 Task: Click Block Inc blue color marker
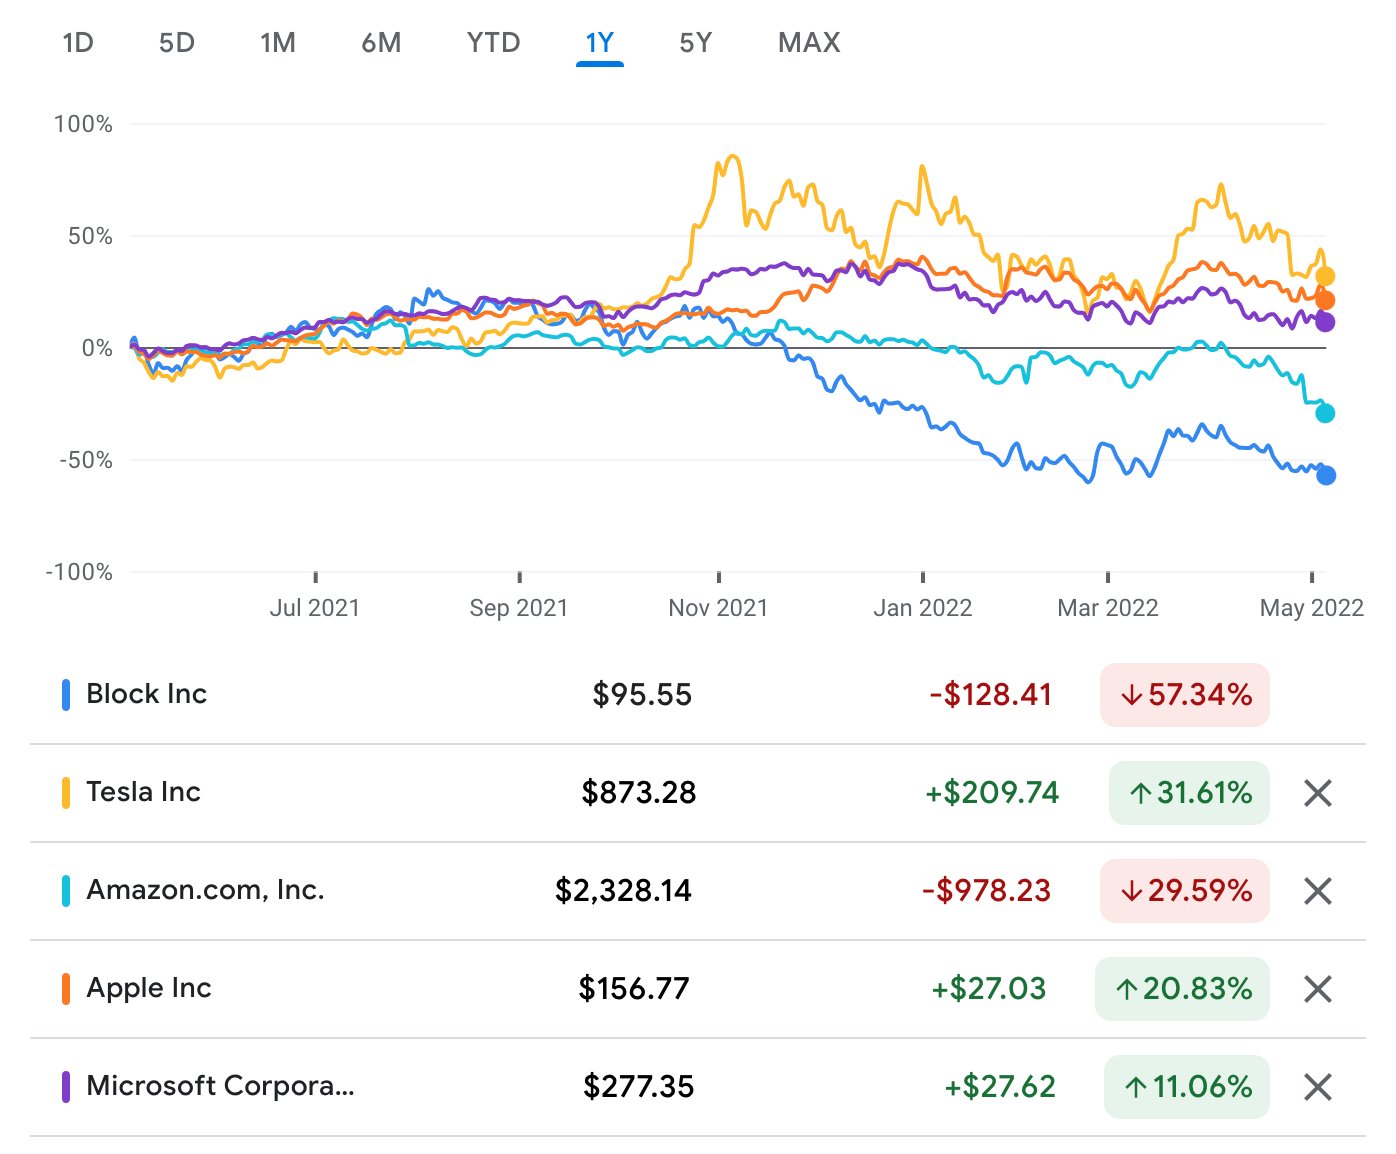pyautogui.click(x=66, y=695)
